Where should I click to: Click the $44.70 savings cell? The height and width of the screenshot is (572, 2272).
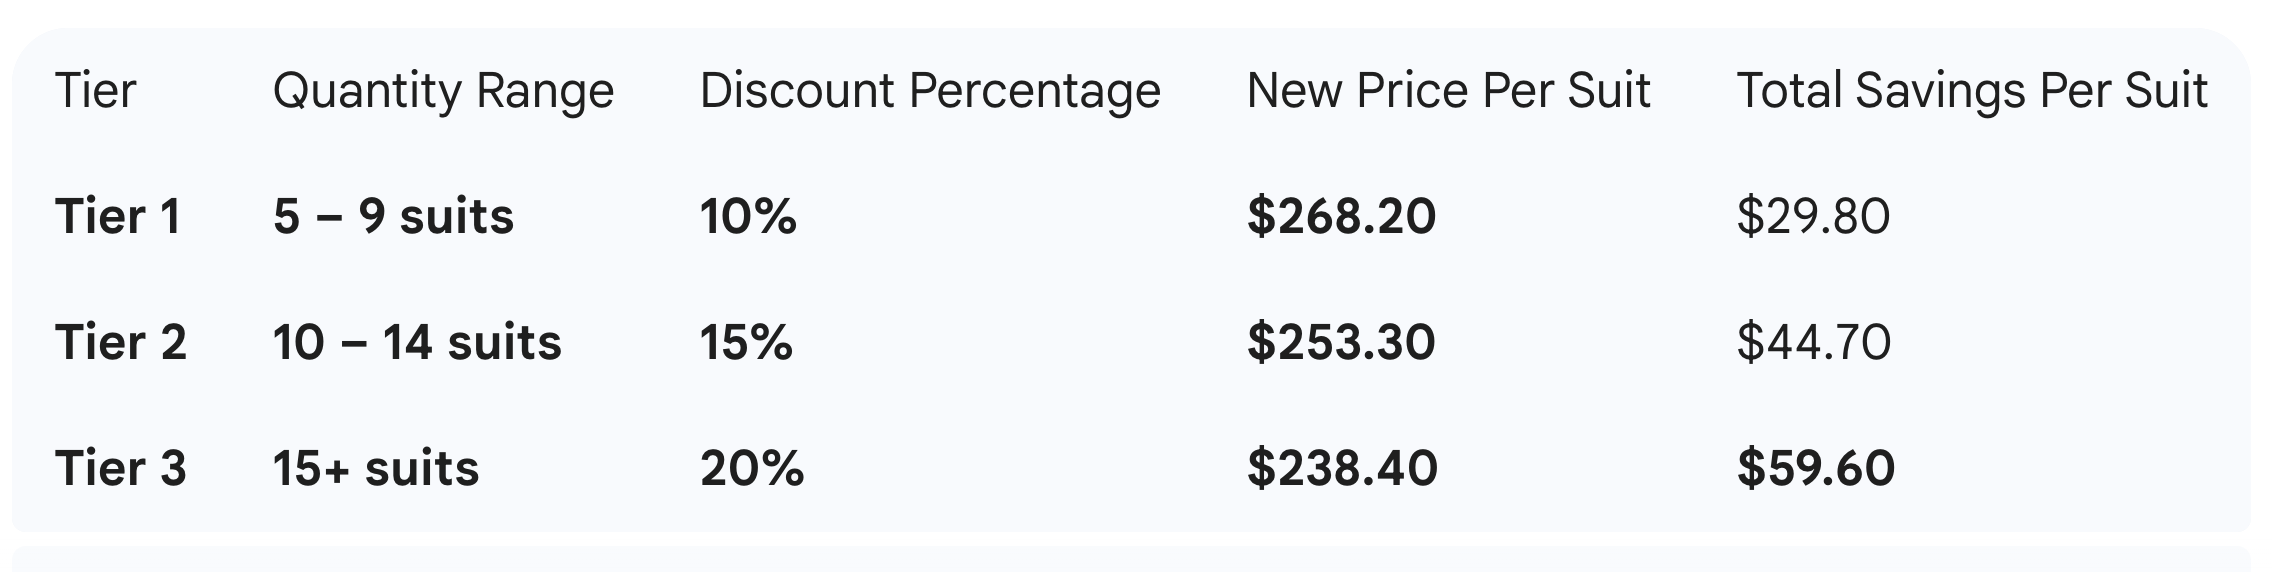click(1814, 343)
